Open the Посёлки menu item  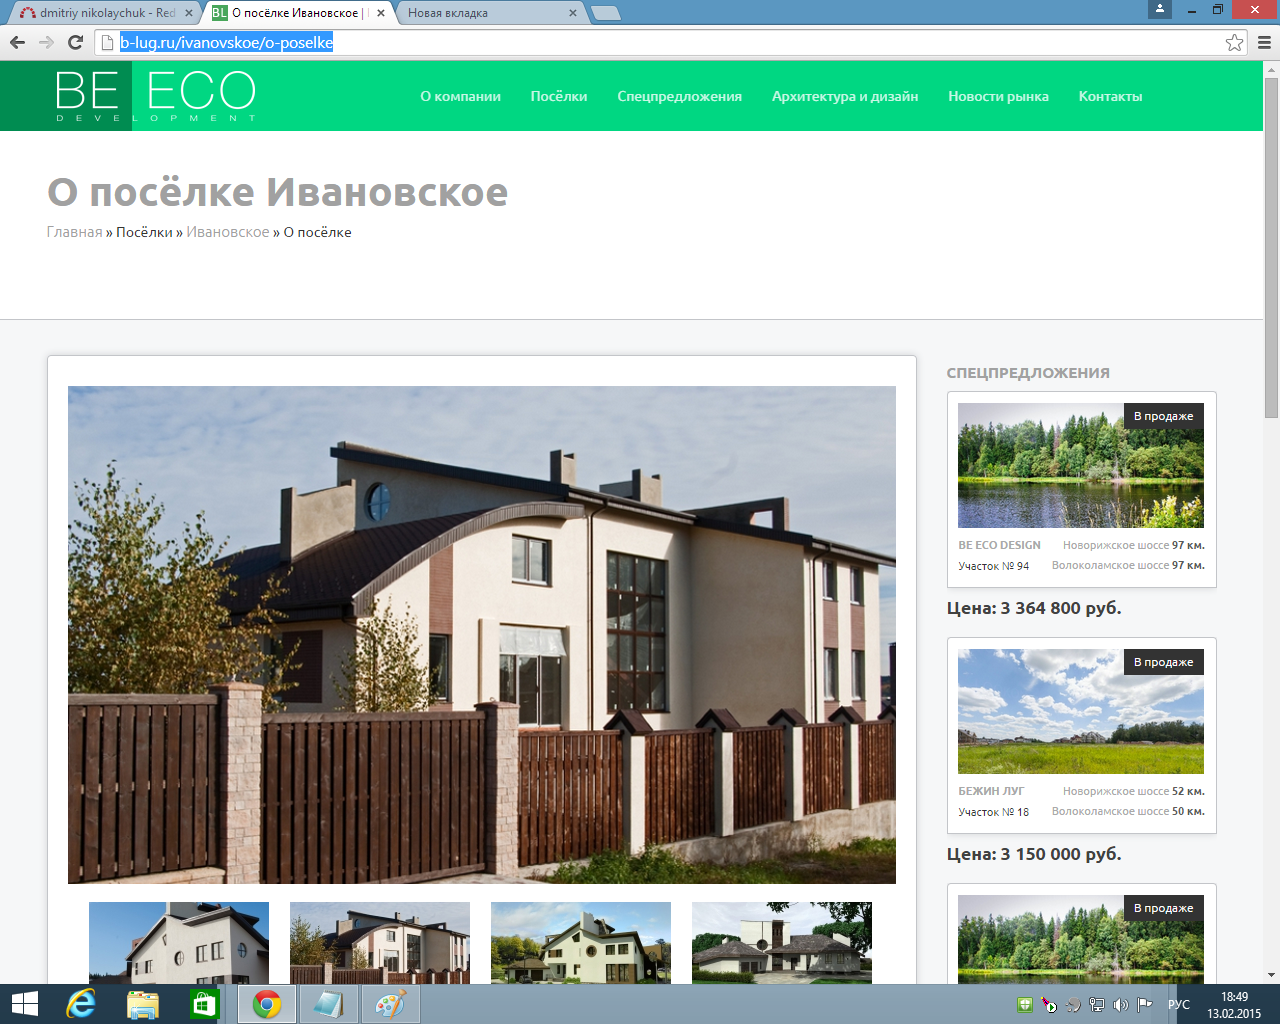(558, 96)
